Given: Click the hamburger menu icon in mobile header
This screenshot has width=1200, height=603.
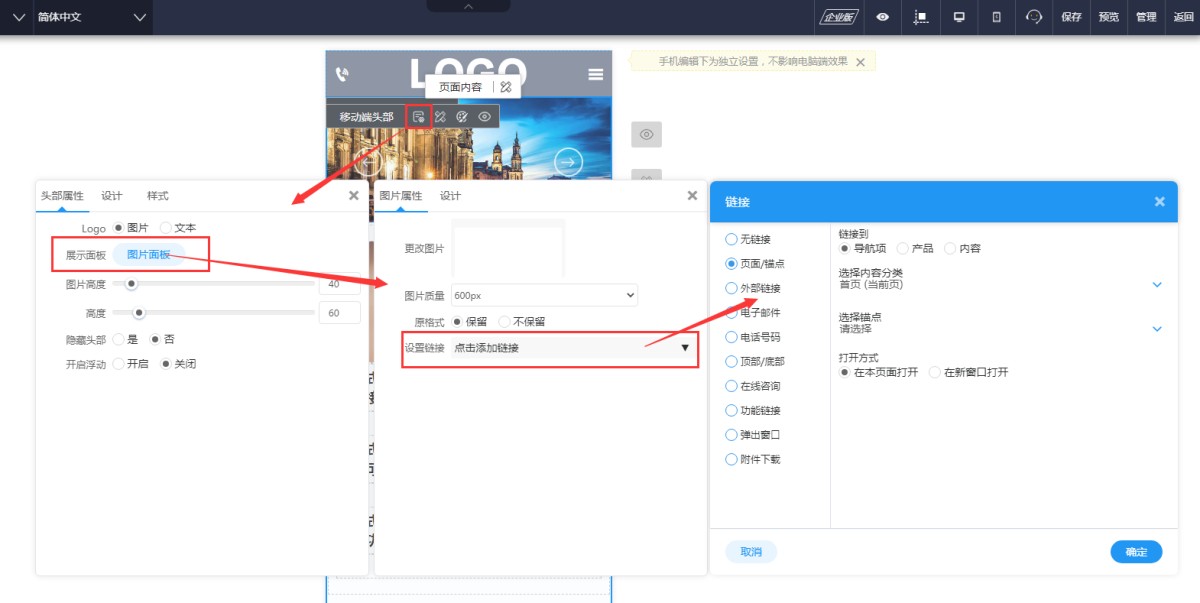Looking at the screenshot, I should (596, 74).
